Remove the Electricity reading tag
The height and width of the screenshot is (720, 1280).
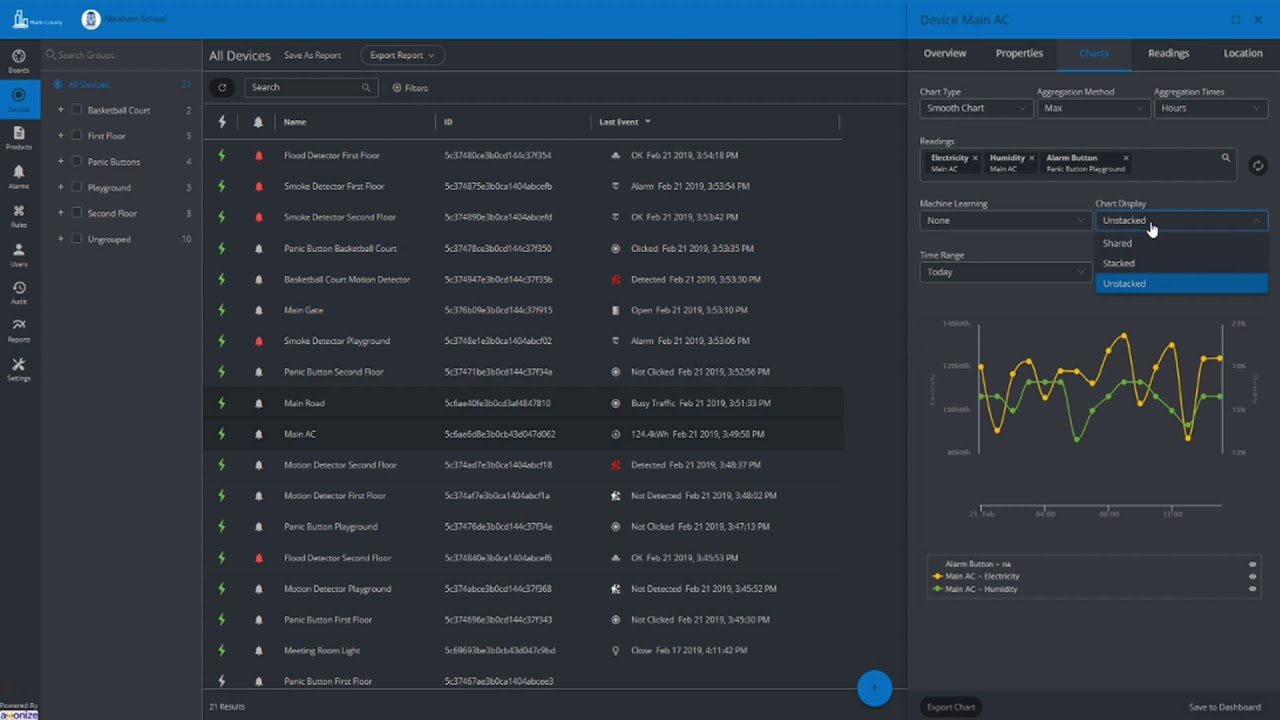975,158
